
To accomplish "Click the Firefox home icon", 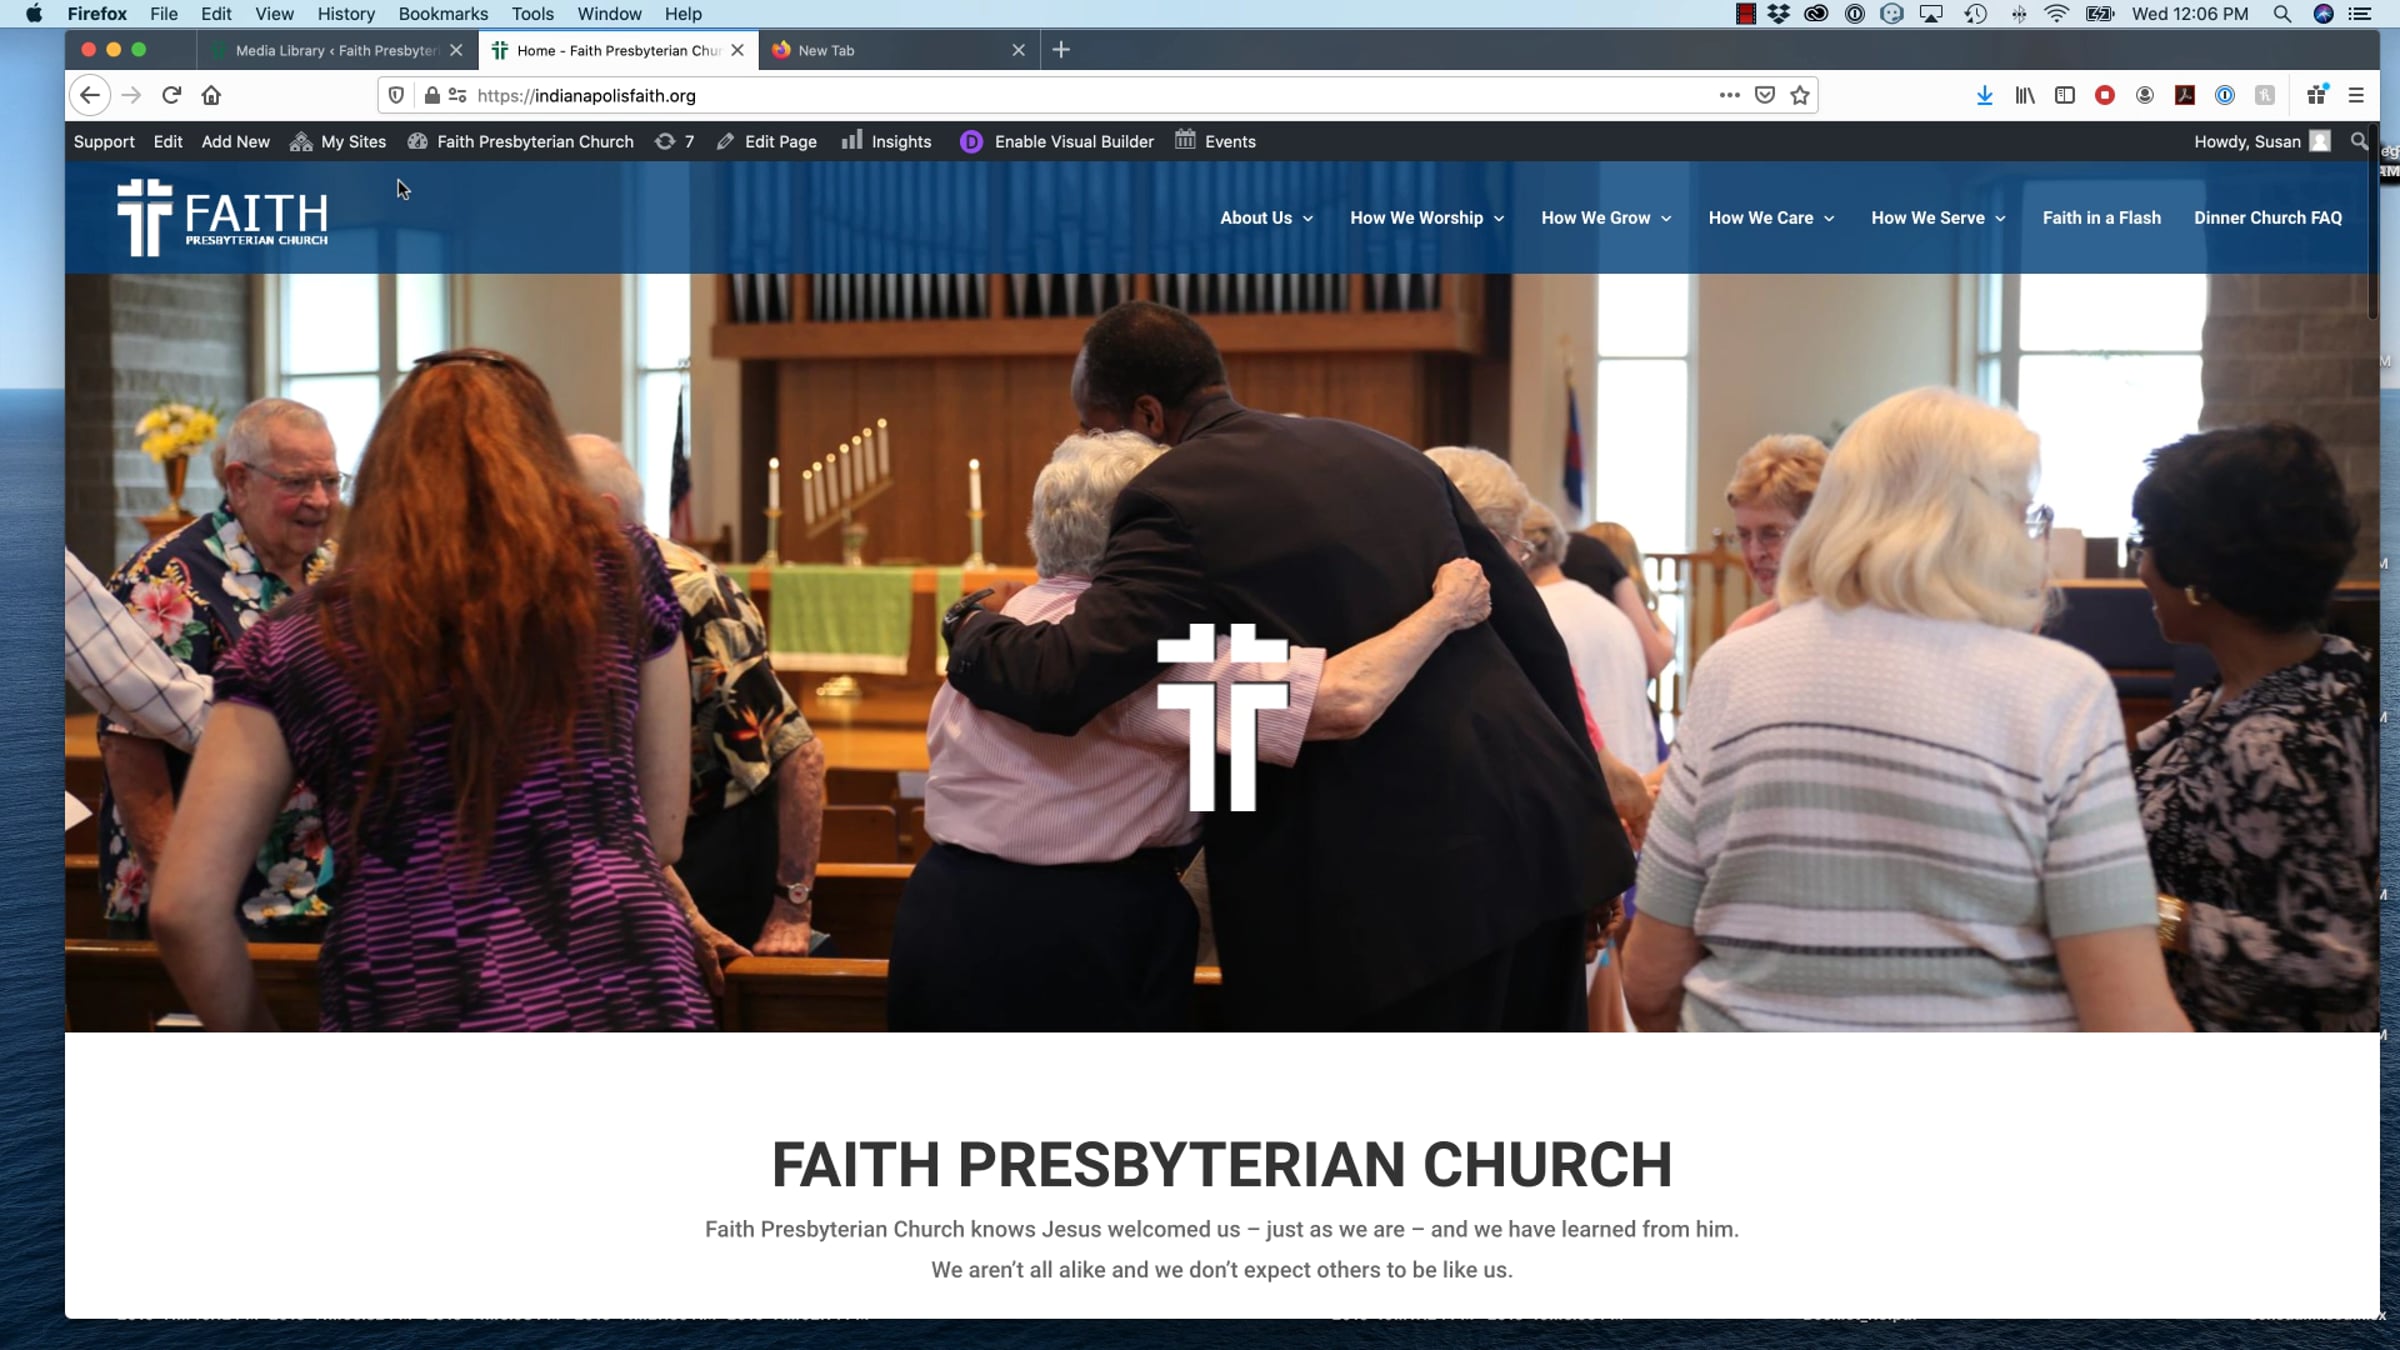I will pyautogui.click(x=211, y=95).
